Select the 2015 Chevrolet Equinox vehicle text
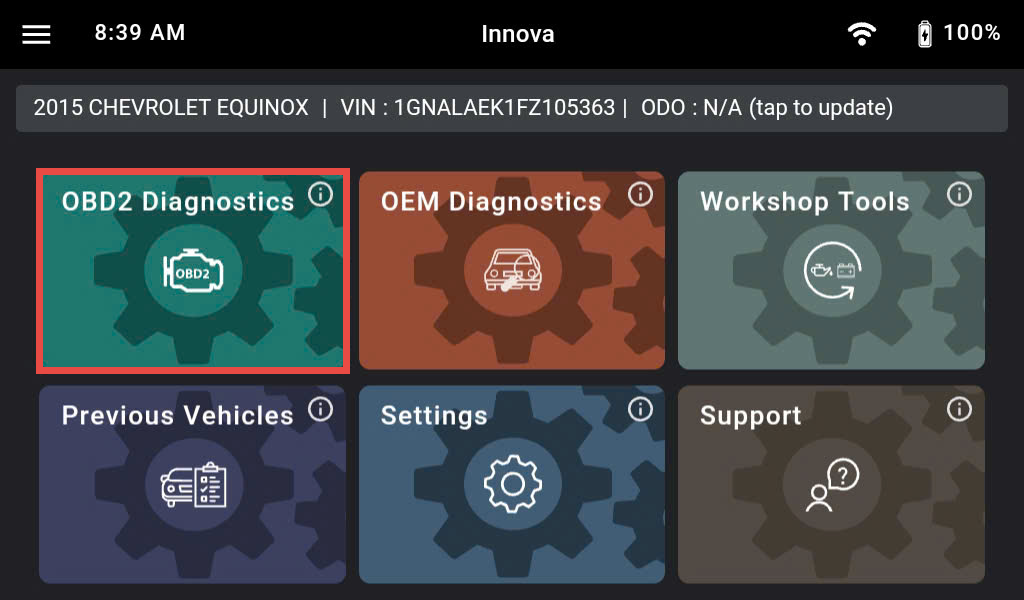 171,108
